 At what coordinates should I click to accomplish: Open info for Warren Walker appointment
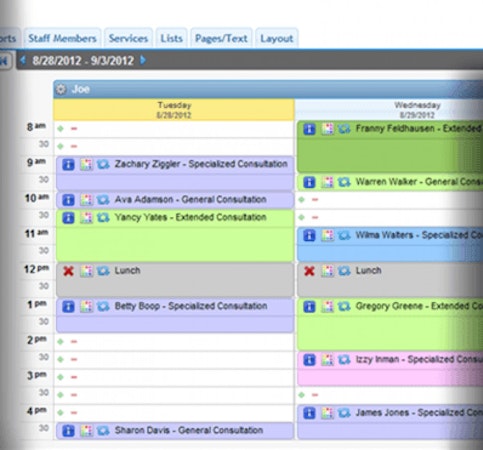tap(309, 182)
